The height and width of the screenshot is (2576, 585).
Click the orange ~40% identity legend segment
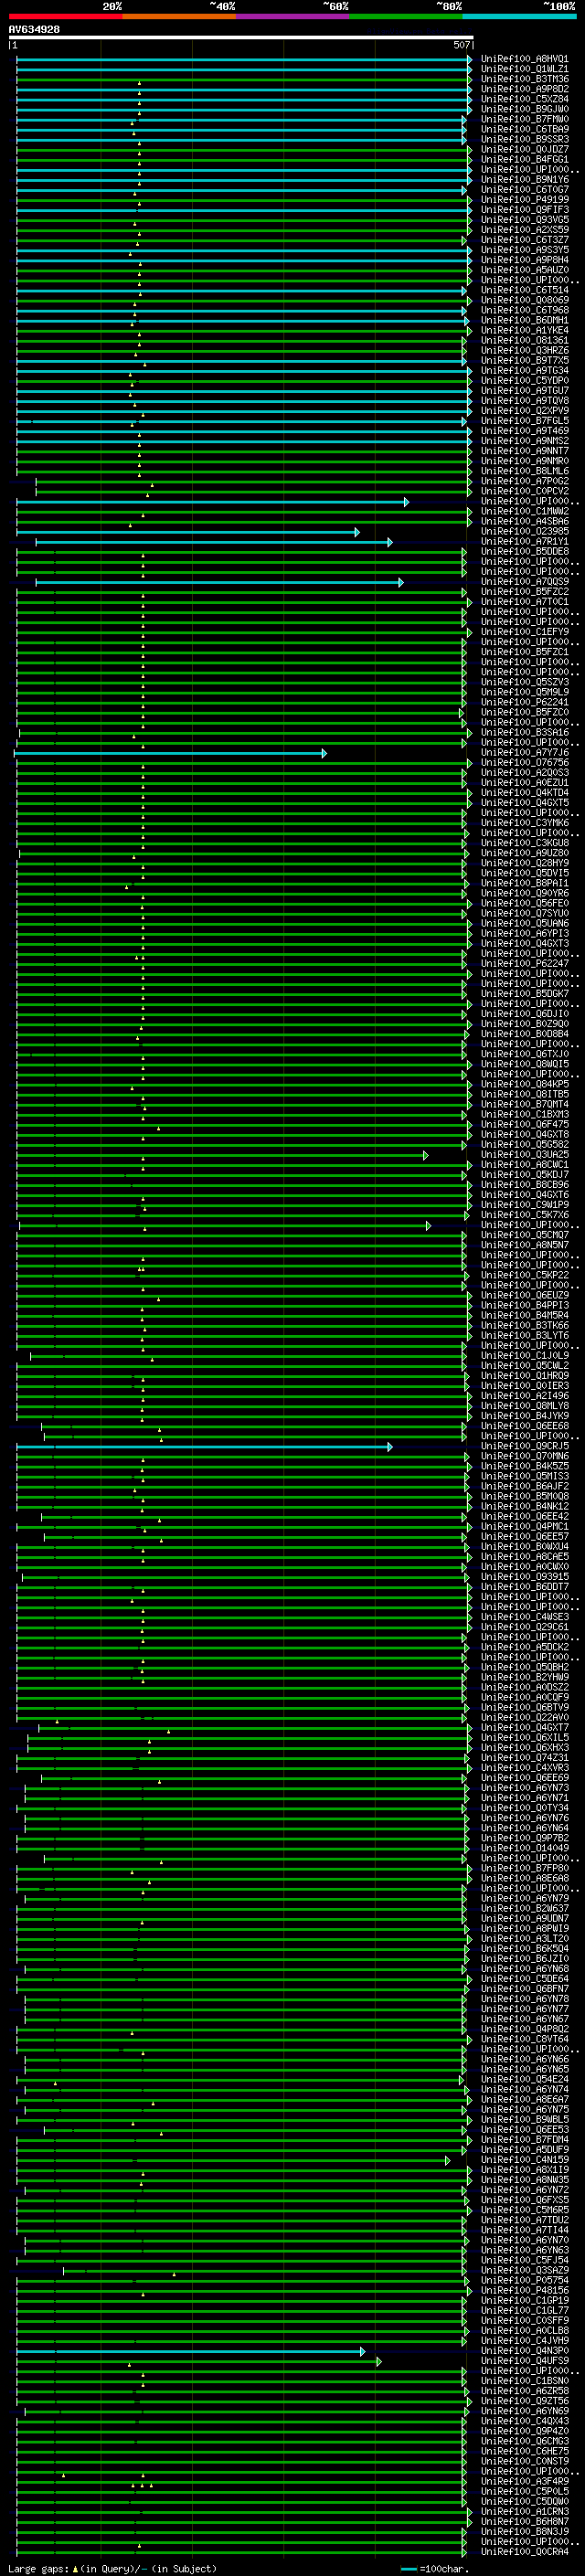tap(180, 16)
